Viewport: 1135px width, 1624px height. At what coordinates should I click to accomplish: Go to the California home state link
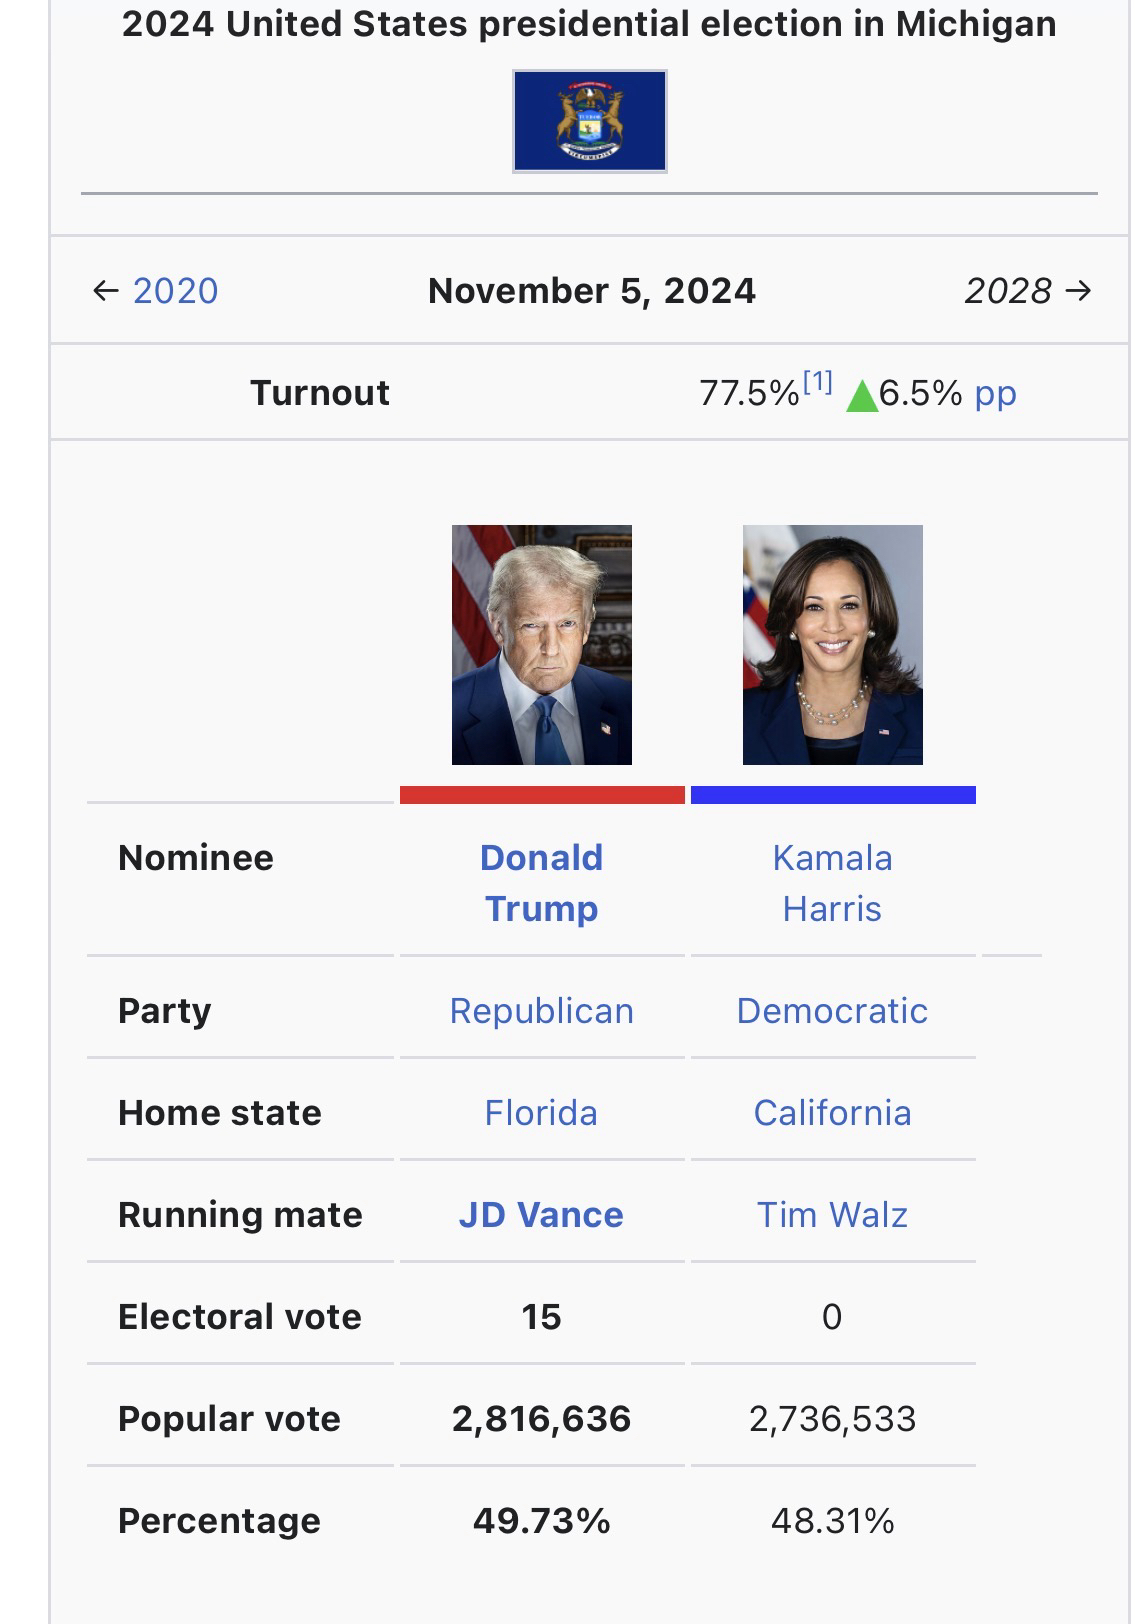coord(832,1113)
